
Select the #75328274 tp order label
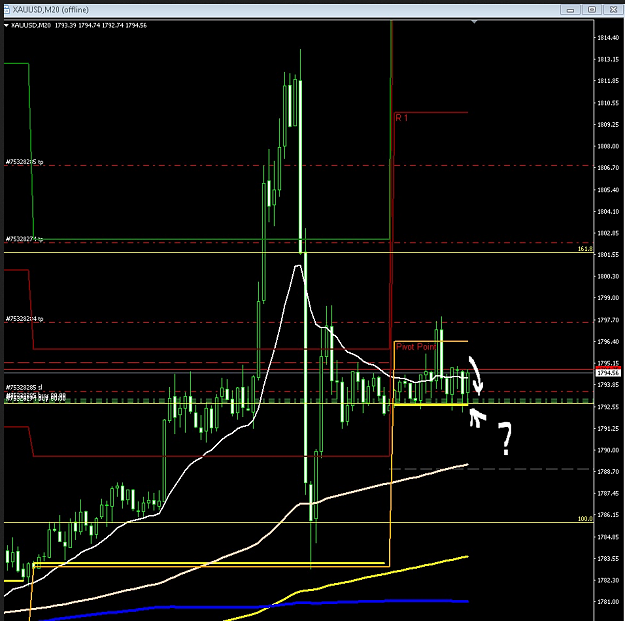point(24,239)
